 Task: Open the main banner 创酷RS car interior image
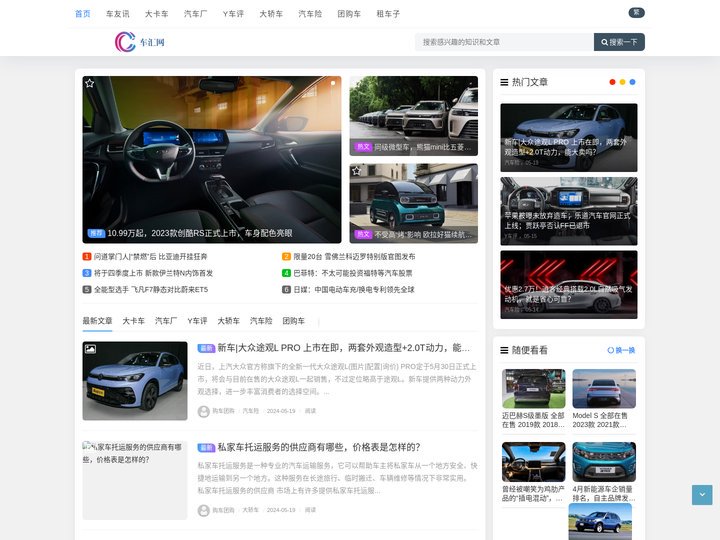212,159
